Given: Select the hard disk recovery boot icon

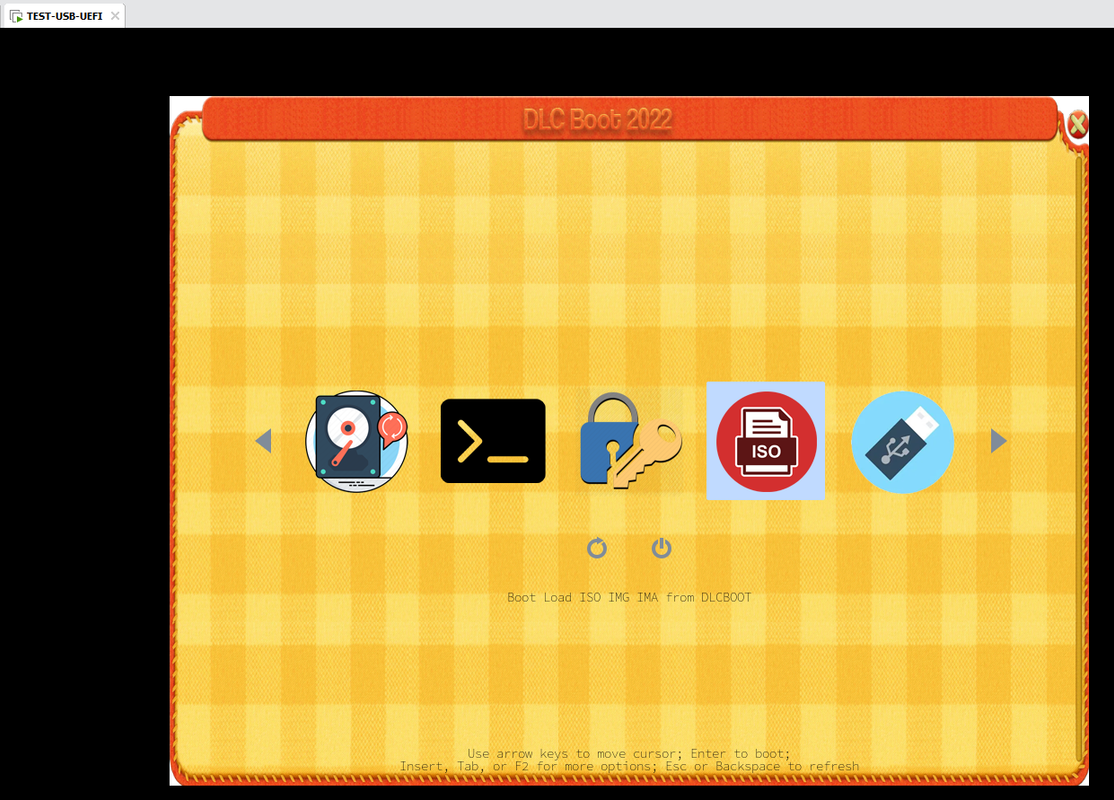Looking at the screenshot, I should tap(357, 441).
